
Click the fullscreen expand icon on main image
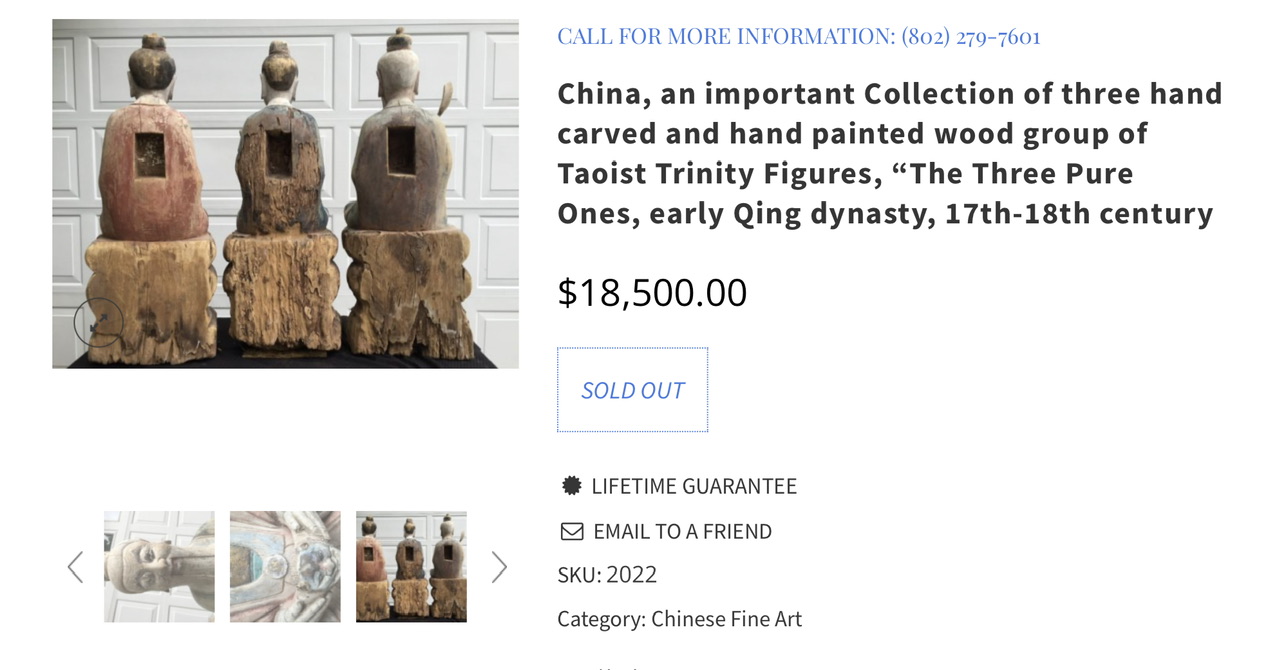point(98,323)
